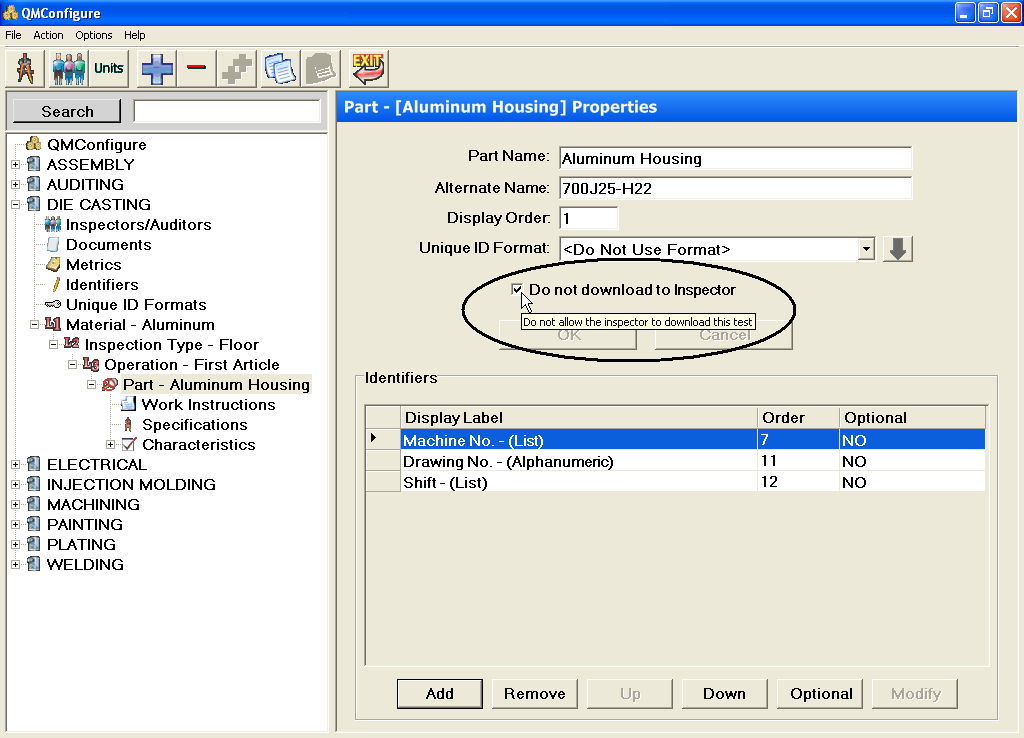This screenshot has height=738, width=1024.
Task: Select the PLATING tree item
Action: (x=81, y=545)
